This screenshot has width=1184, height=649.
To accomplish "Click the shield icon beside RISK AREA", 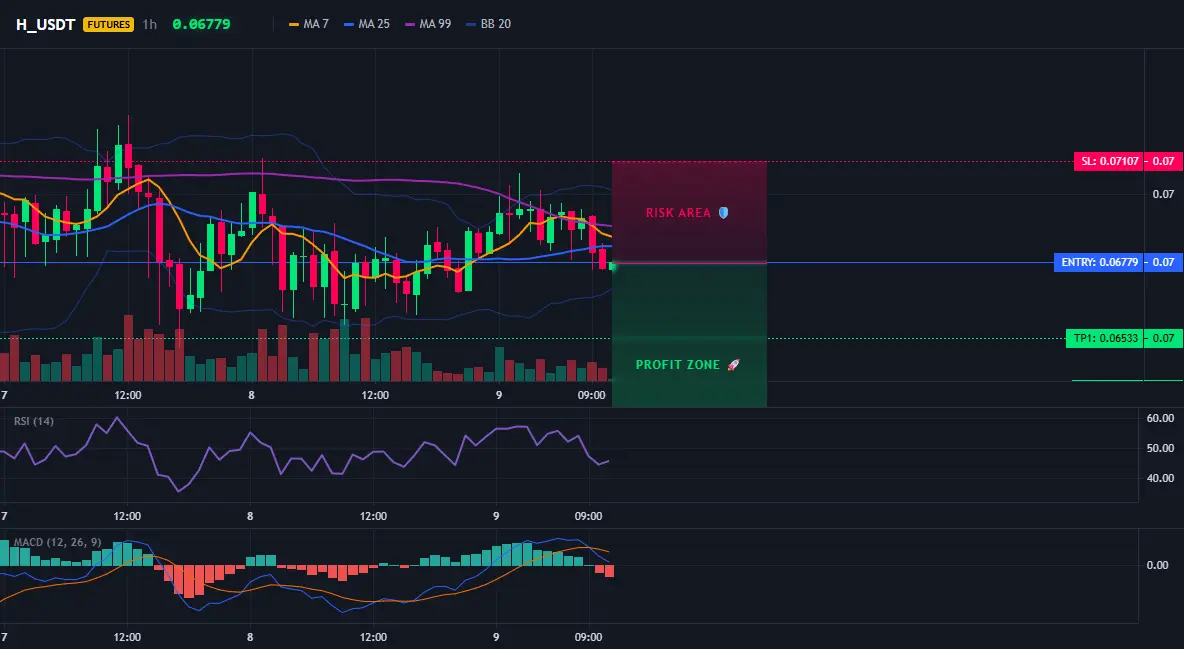I will click(x=723, y=213).
